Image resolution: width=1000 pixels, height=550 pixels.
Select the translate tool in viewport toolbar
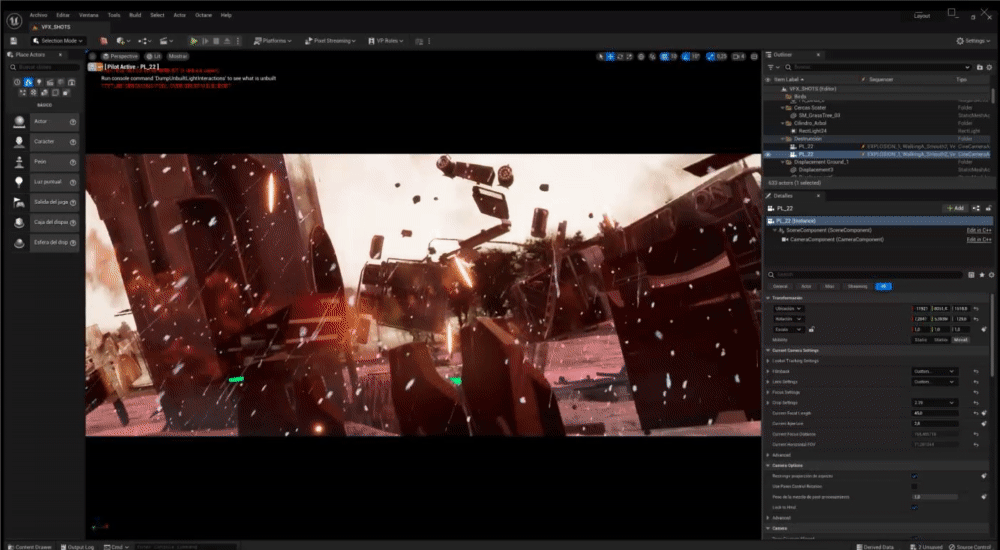610,56
